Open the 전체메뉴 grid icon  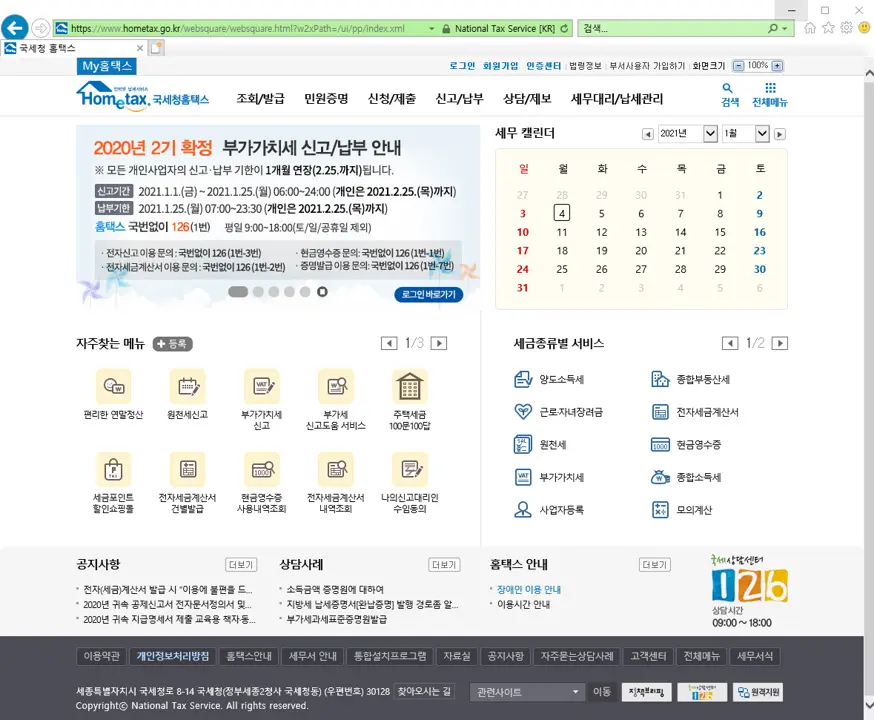[x=770, y=88]
